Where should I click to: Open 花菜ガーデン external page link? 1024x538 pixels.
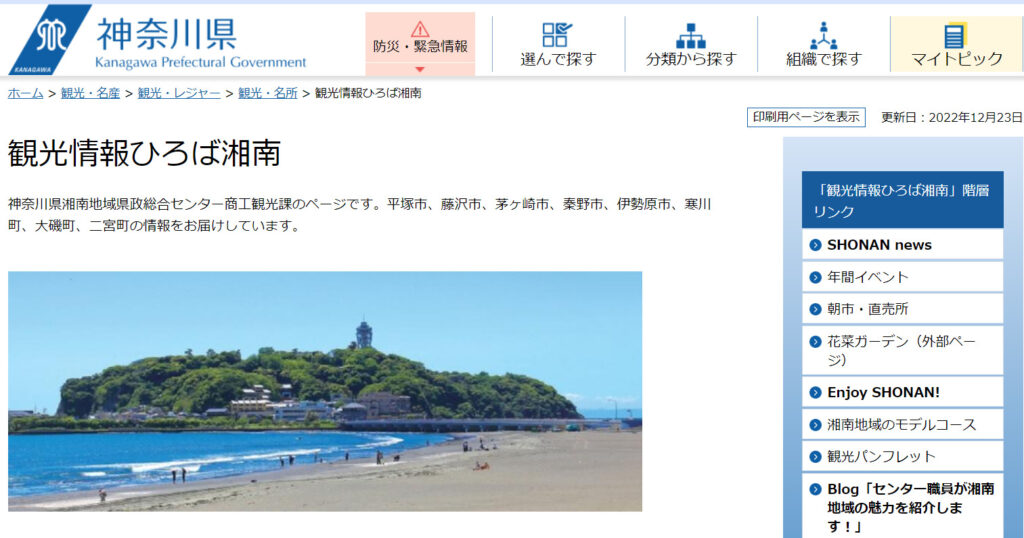[902, 351]
